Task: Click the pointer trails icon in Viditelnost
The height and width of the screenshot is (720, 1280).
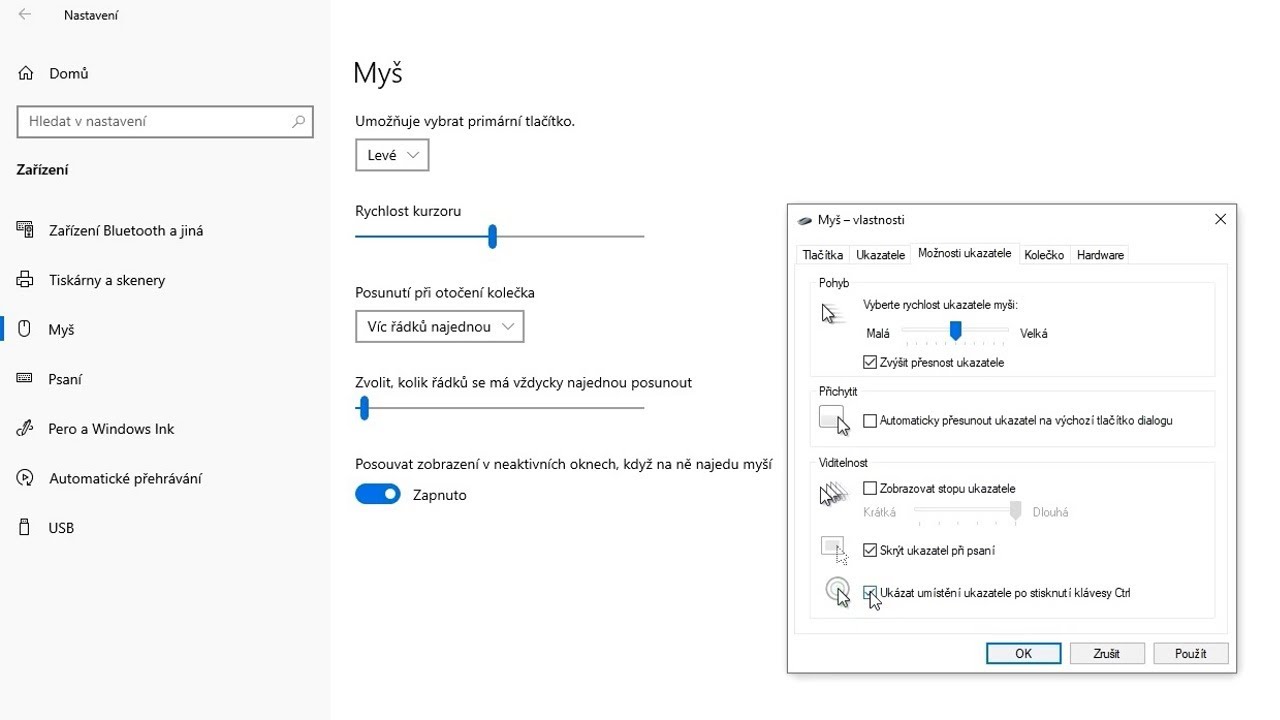Action: 834,493
